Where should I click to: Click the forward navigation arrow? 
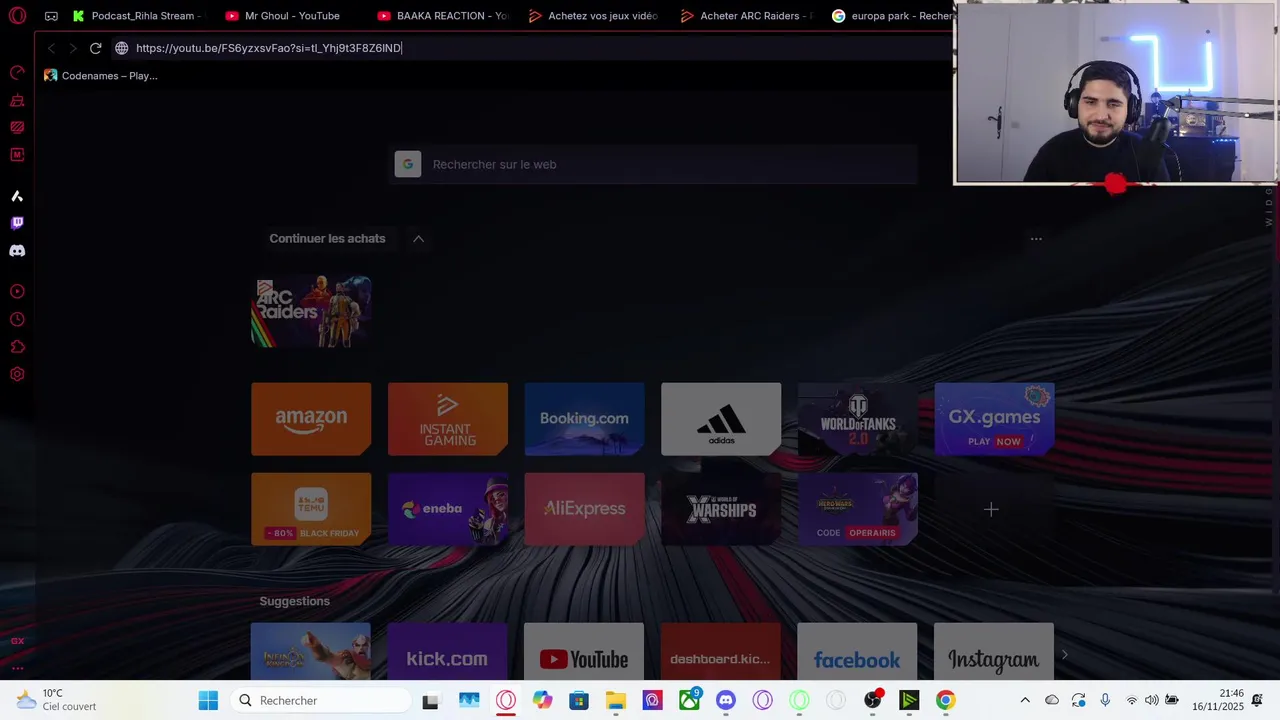point(73,48)
